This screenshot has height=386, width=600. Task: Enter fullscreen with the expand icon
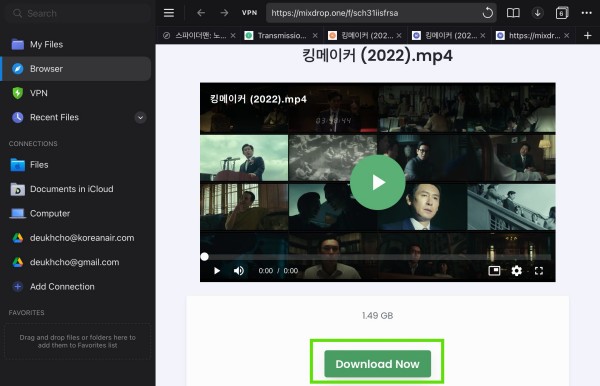539,271
